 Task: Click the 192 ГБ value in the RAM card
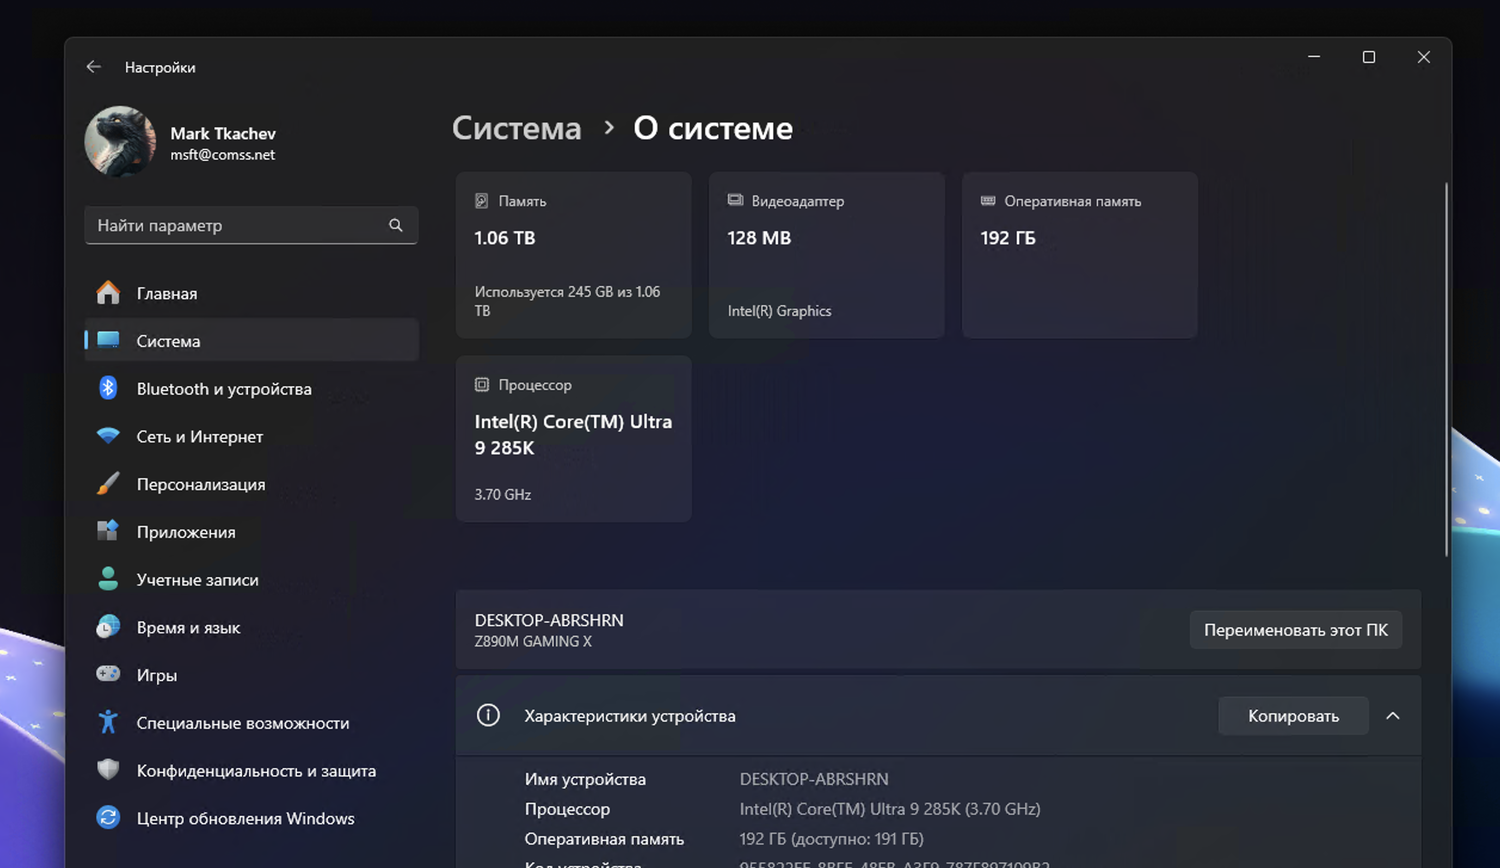pyautogui.click(x=1008, y=238)
